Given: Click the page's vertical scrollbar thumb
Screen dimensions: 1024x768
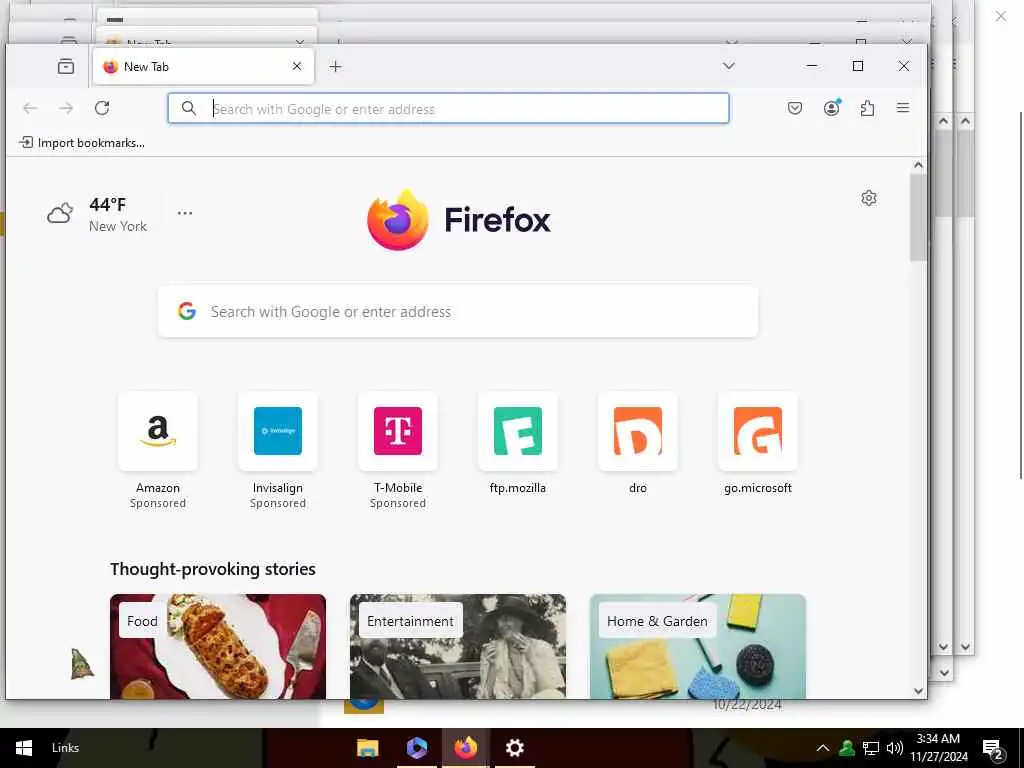Looking at the screenshot, I should pyautogui.click(x=918, y=217).
